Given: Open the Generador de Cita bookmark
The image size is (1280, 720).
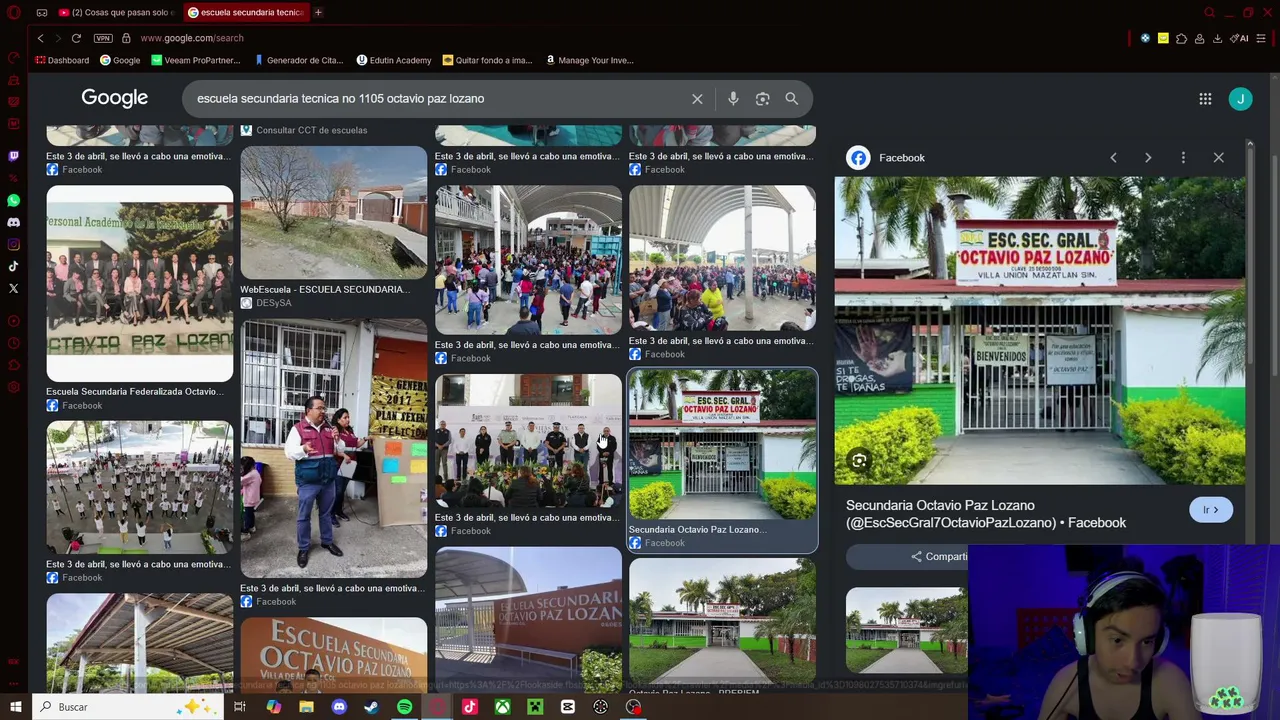Looking at the screenshot, I should (298, 60).
